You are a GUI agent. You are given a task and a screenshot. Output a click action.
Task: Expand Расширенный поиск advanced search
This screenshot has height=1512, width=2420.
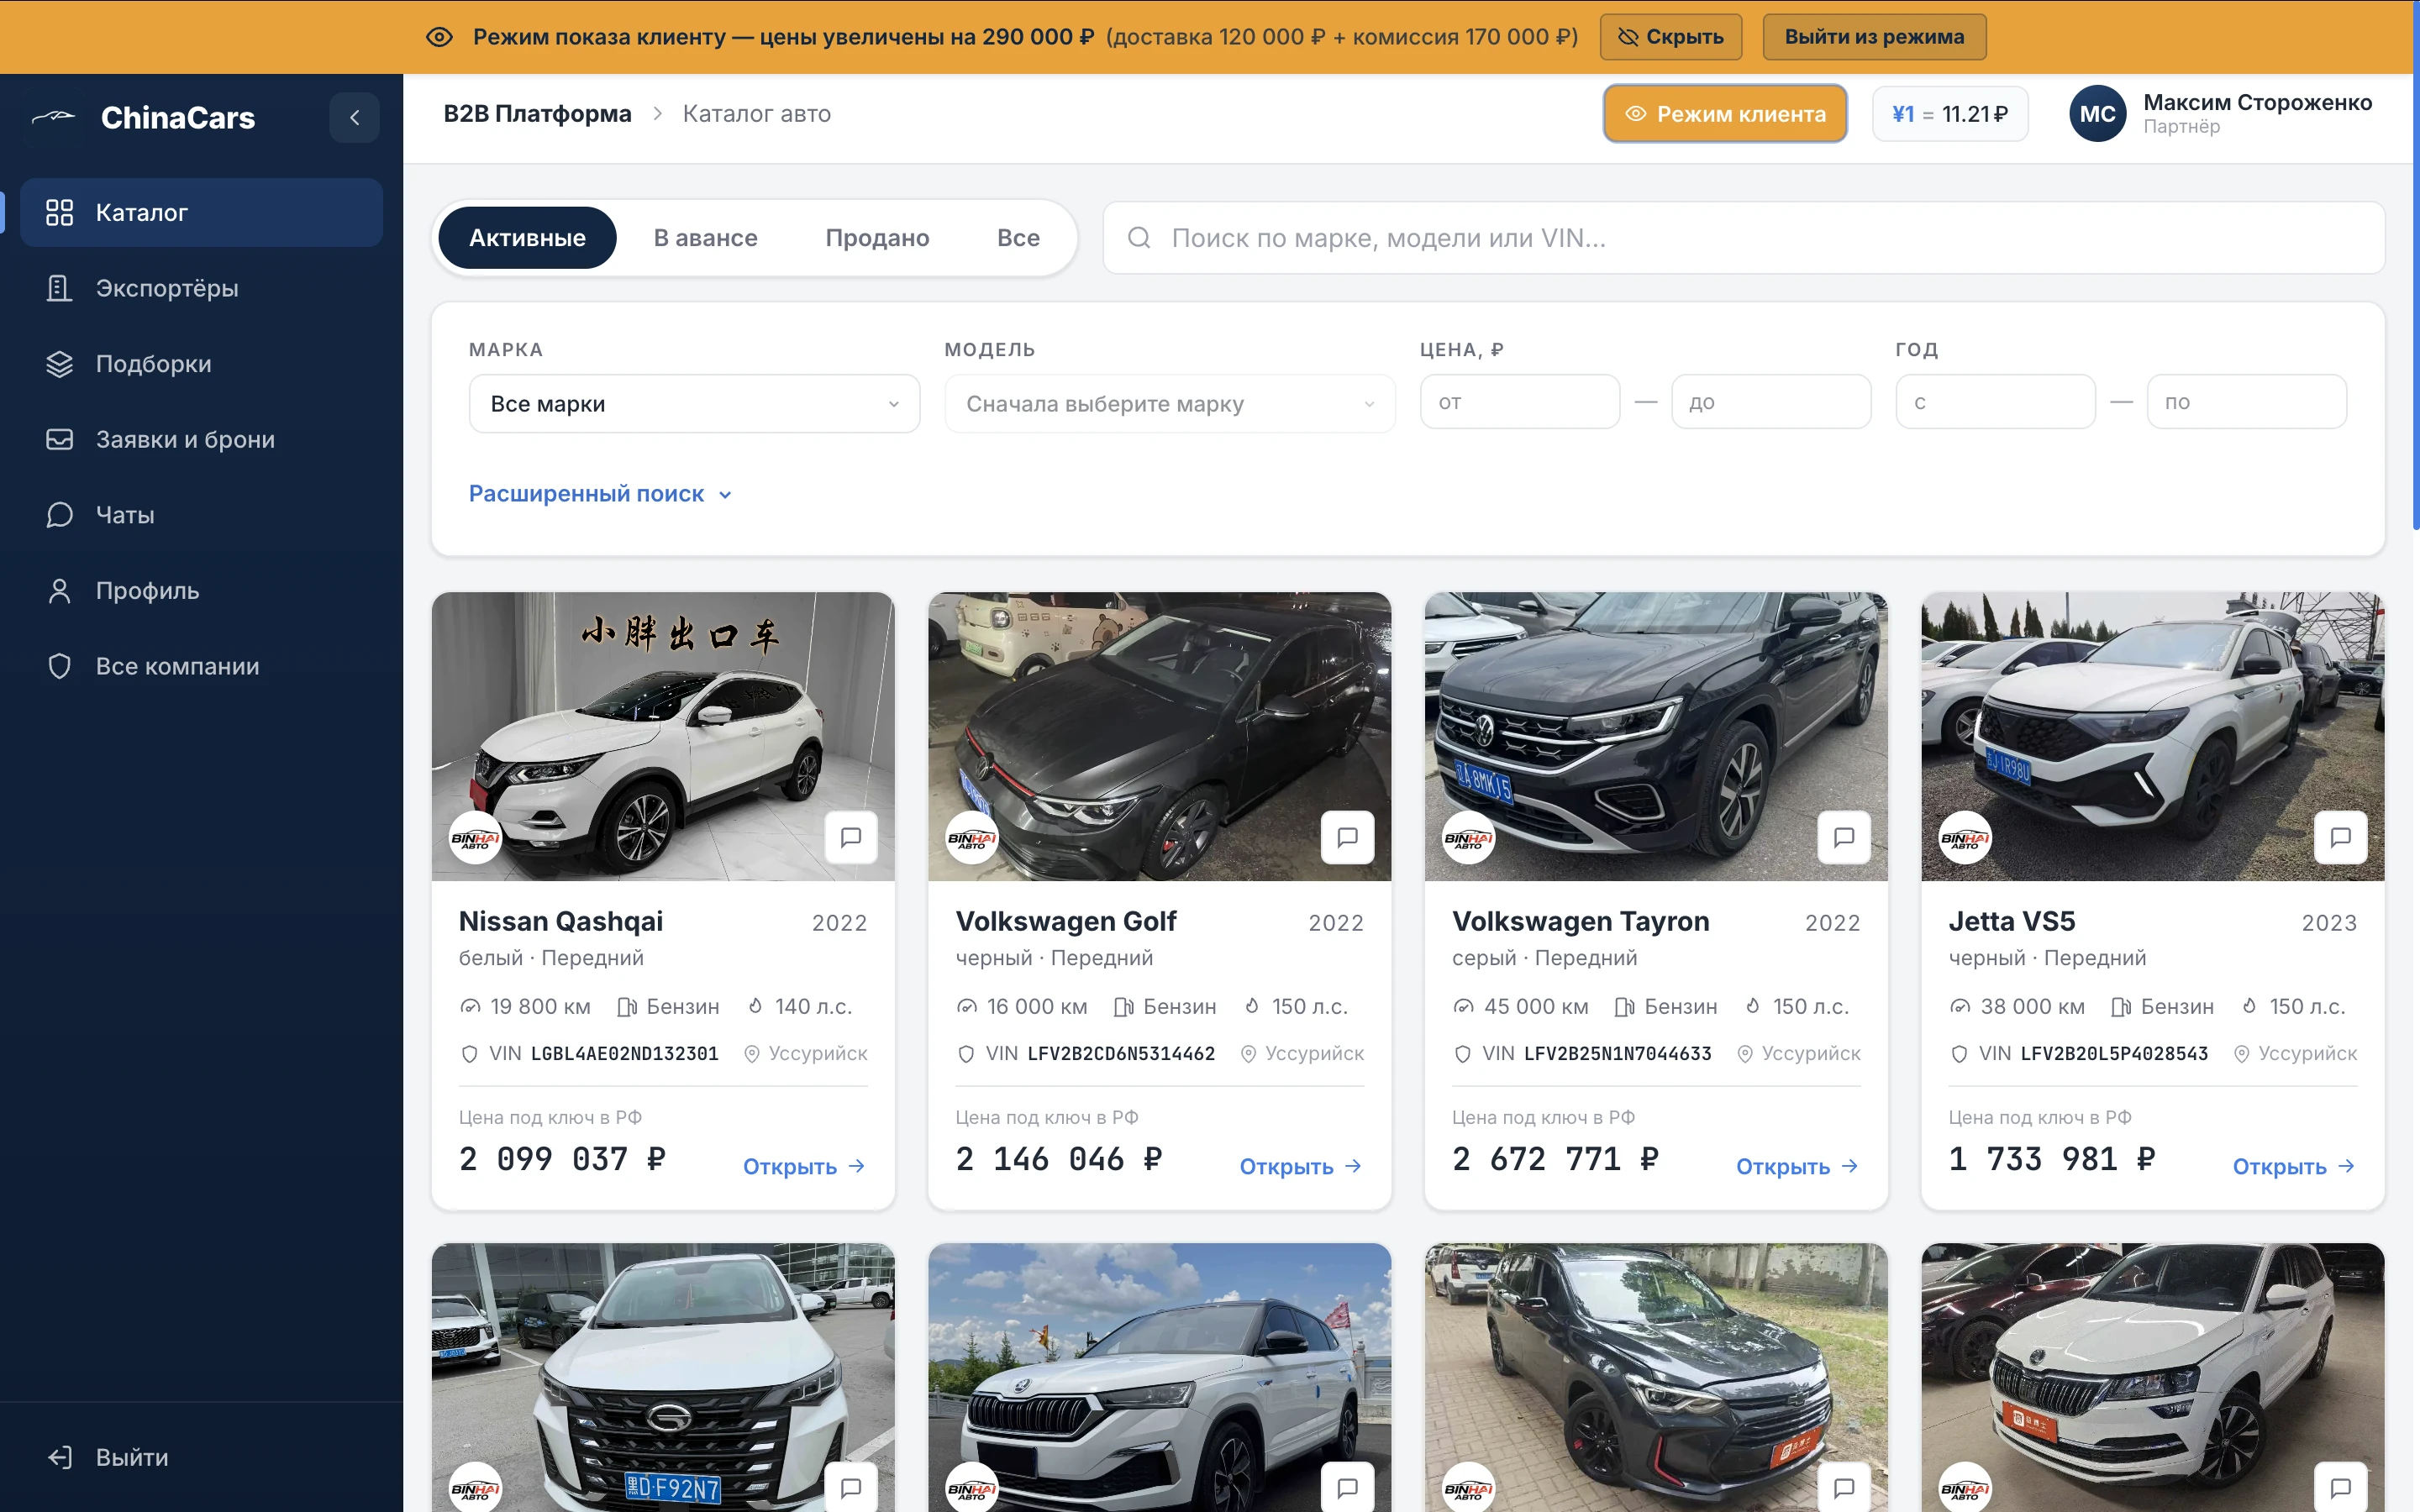[x=601, y=494]
